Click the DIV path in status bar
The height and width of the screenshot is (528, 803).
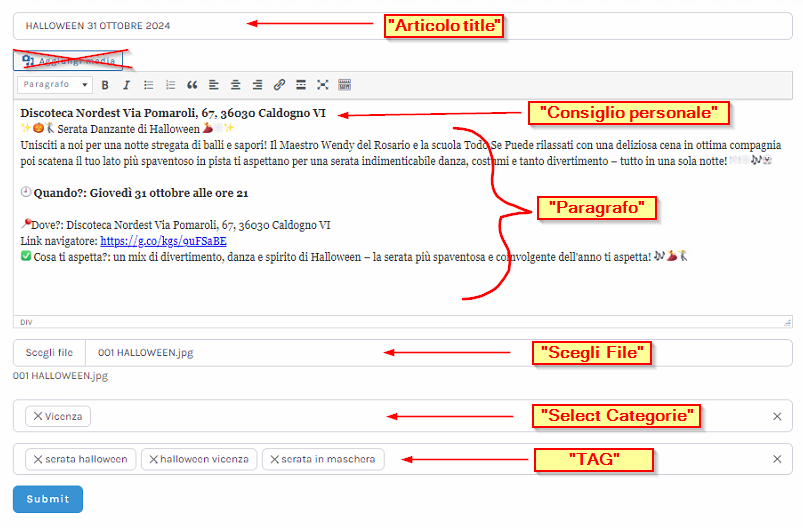(x=26, y=322)
